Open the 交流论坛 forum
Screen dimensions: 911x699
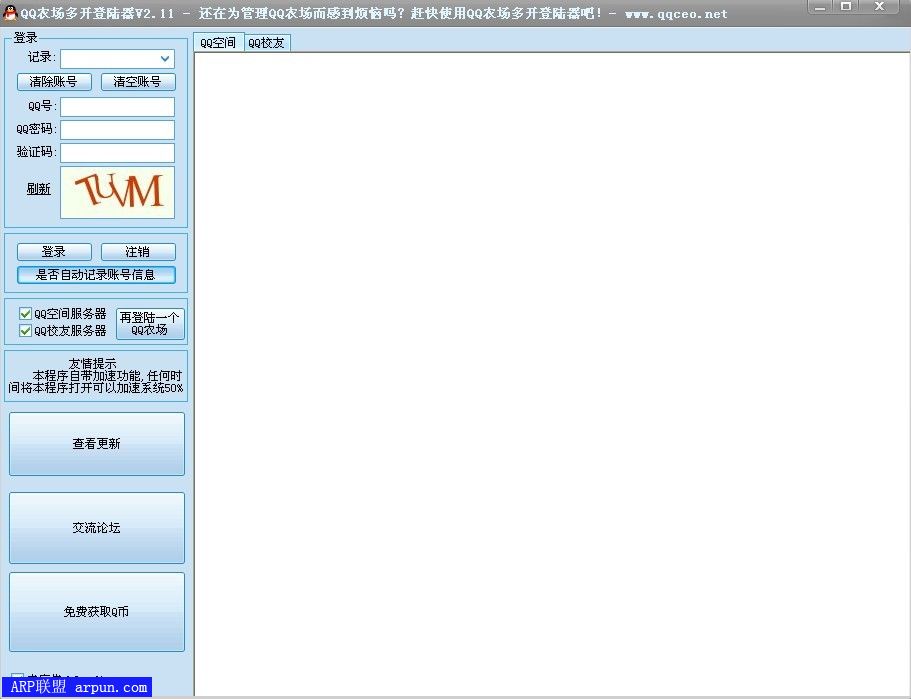(96, 528)
